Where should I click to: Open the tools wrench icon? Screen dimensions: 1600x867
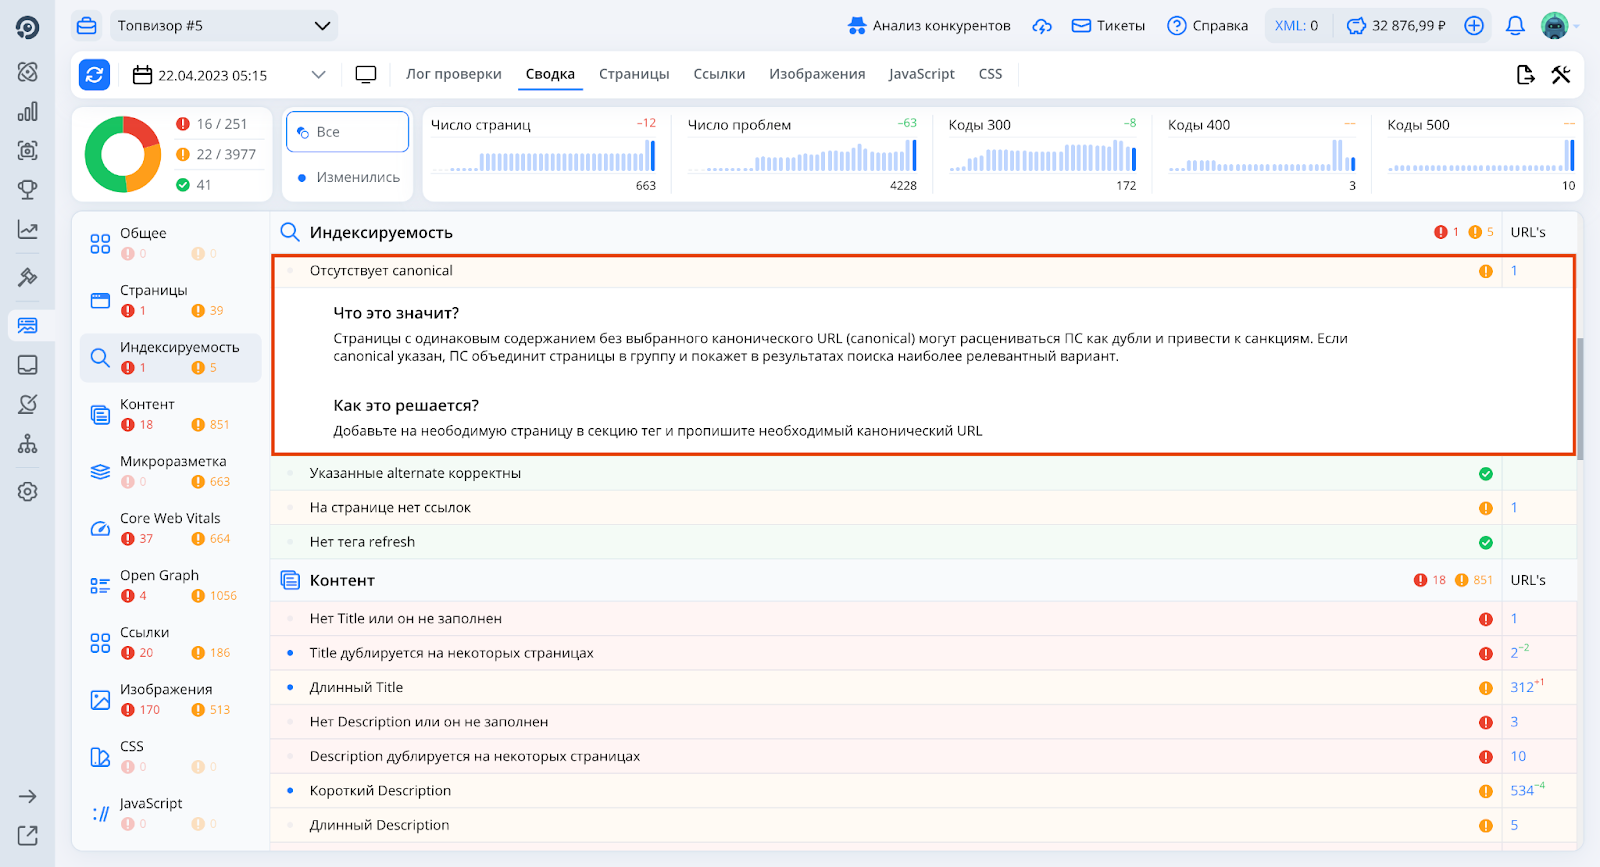tap(1561, 75)
